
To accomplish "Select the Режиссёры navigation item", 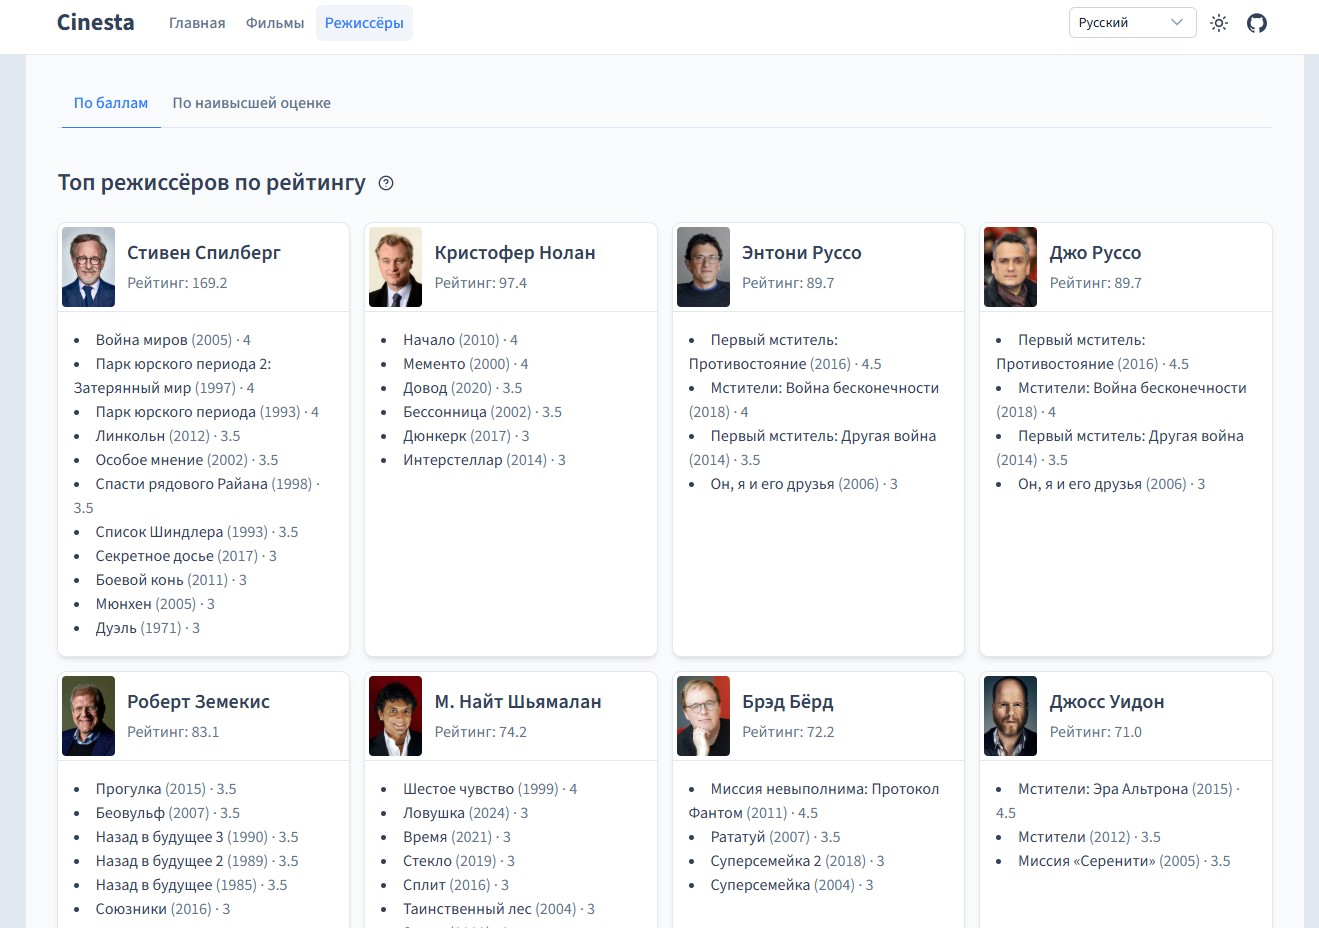I will pyautogui.click(x=364, y=23).
